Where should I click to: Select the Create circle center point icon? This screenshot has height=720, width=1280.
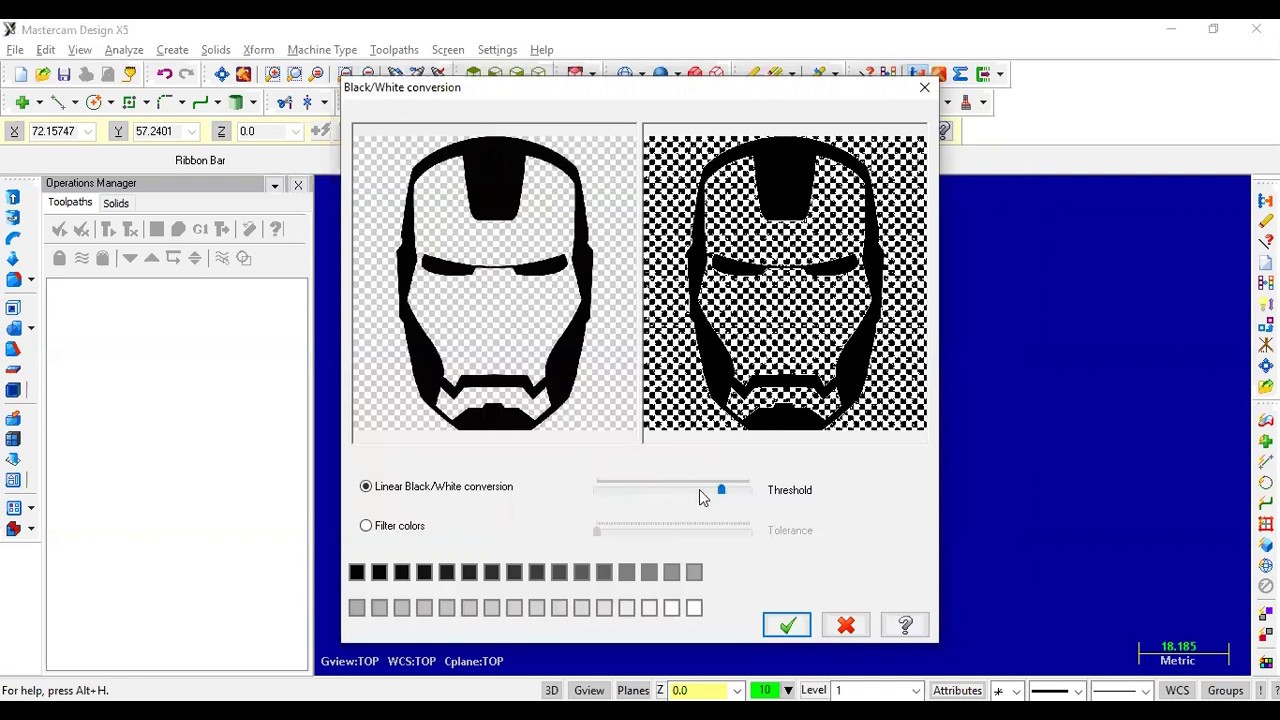coord(94,102)
